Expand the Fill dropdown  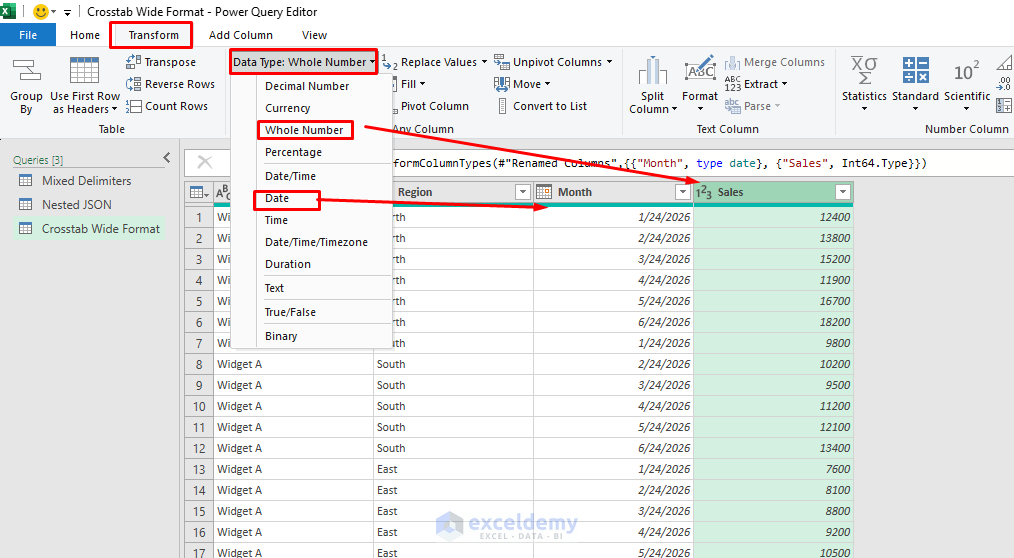point(422,84)
